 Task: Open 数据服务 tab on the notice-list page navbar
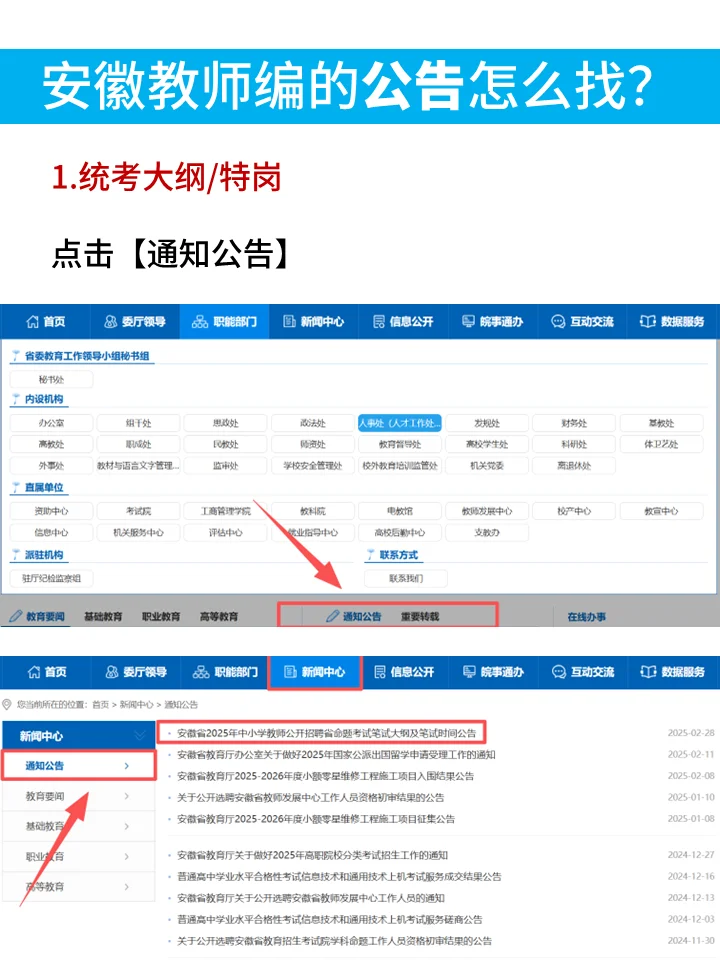672,672
